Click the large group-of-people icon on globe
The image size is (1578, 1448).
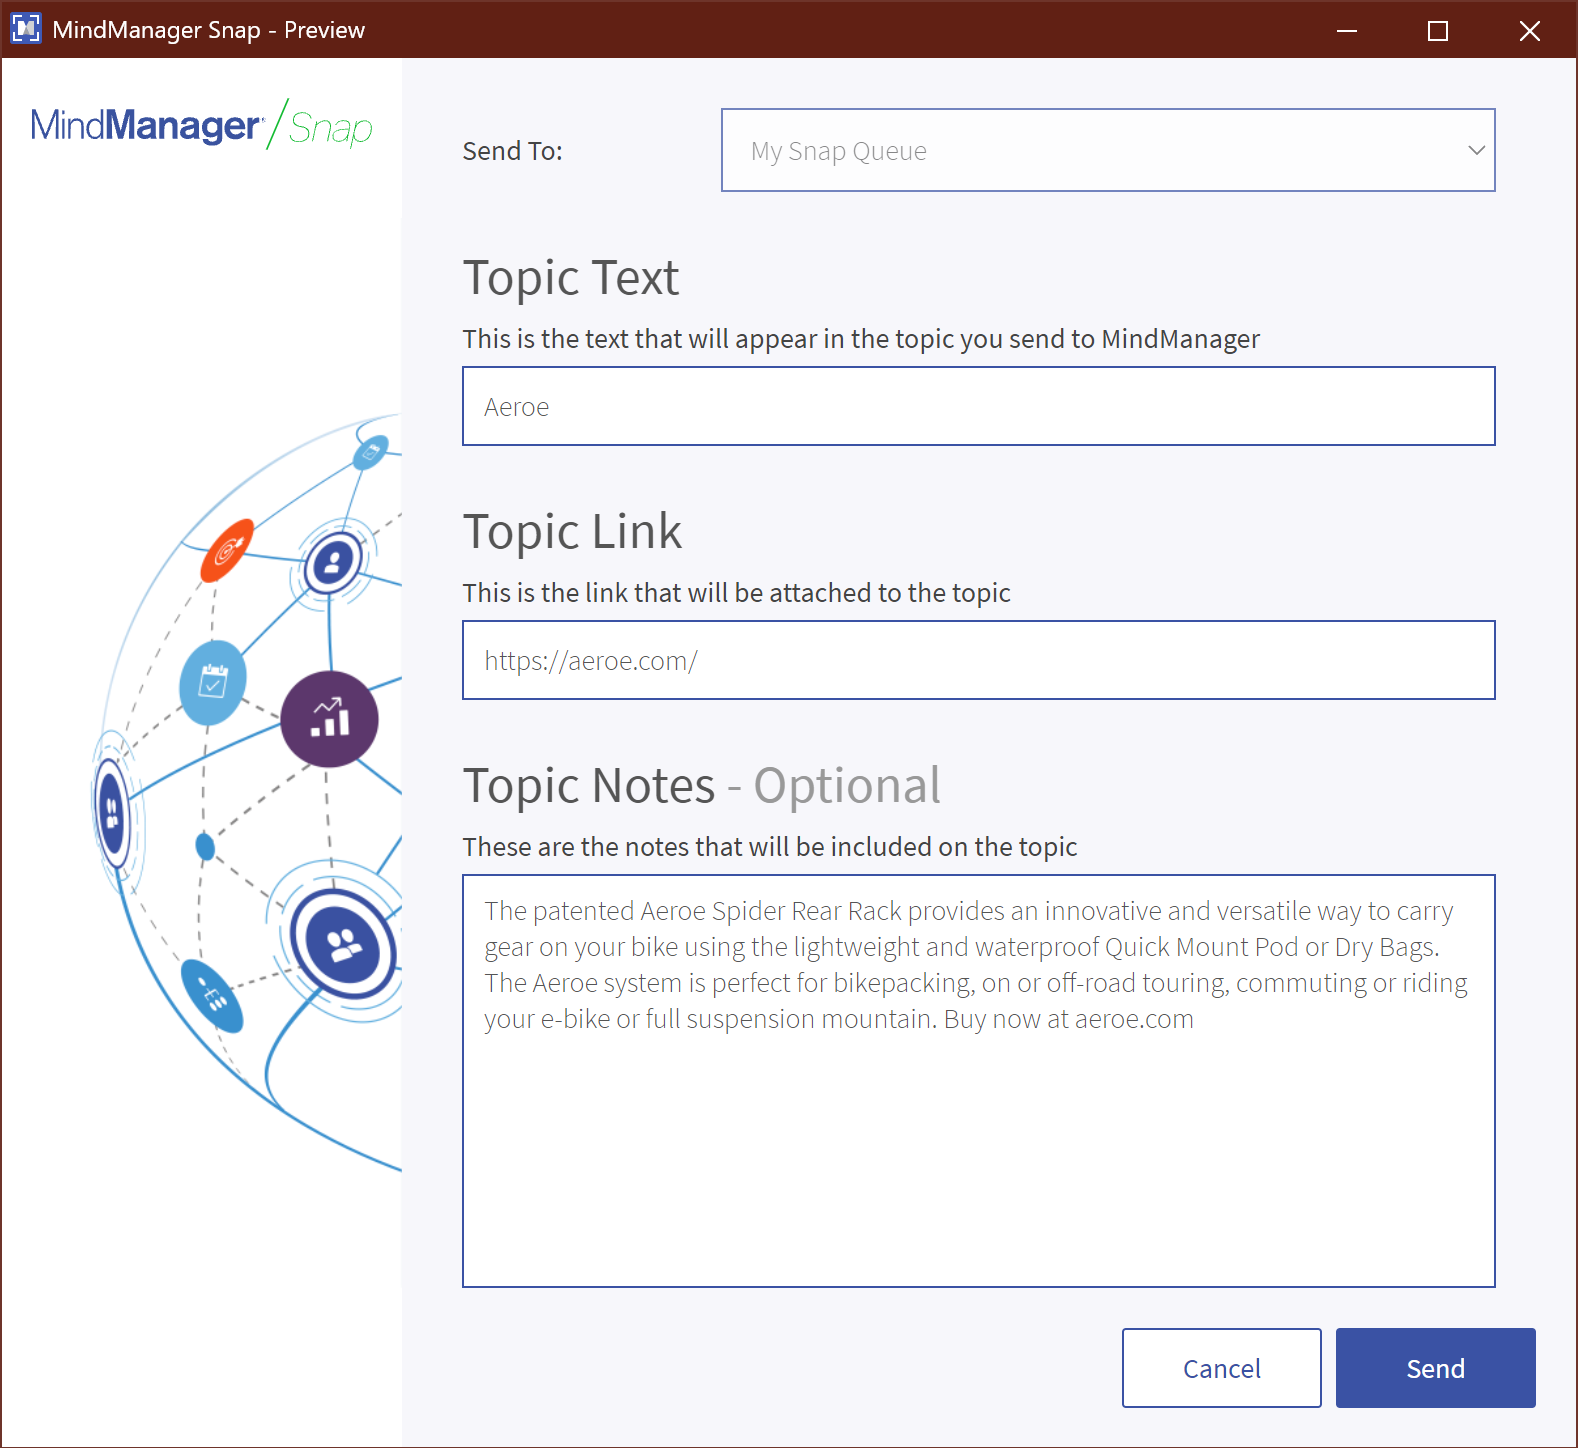coord(343,944)
